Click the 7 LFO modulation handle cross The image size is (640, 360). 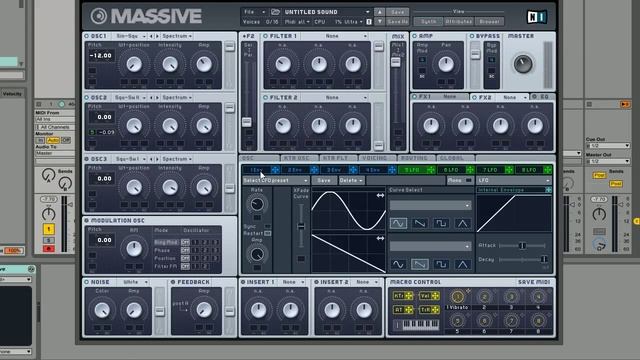[x=509, y=170]
